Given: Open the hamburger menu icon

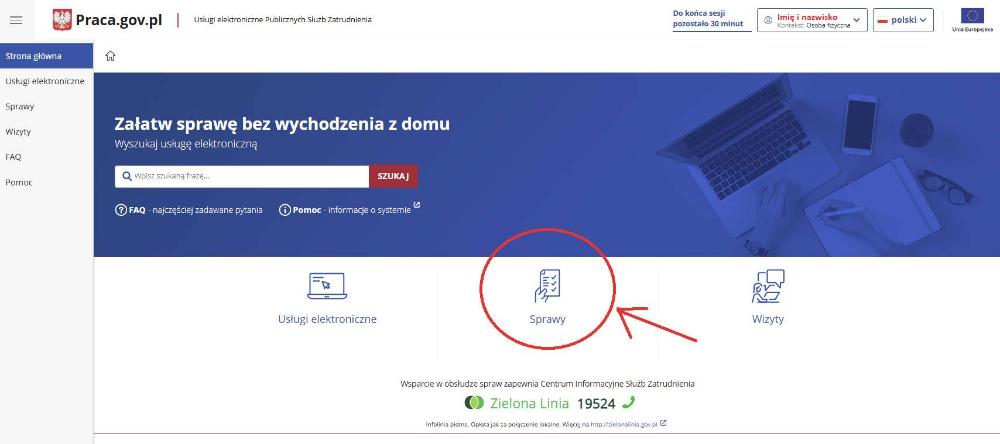Looking at the screenshot, I should coord(16,20).
